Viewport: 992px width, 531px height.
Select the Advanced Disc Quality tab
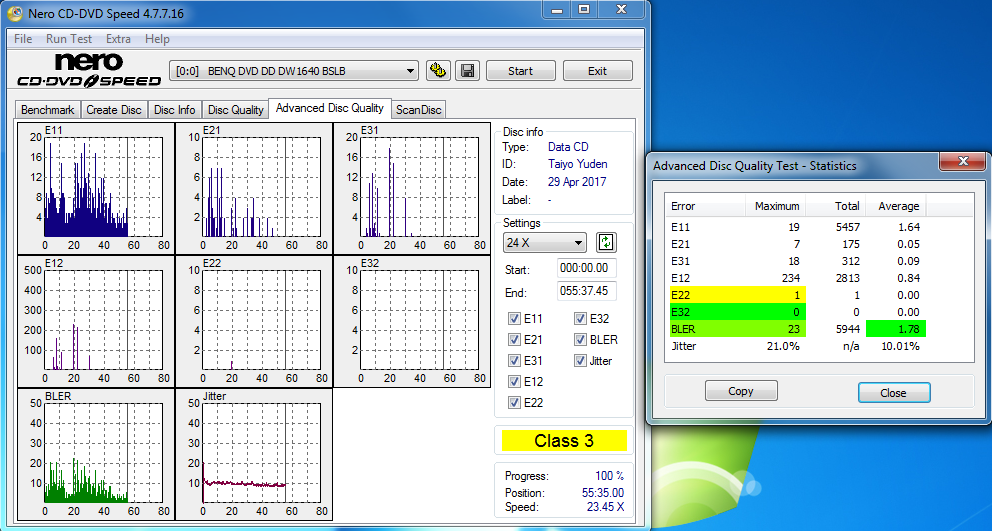point(330,108)
